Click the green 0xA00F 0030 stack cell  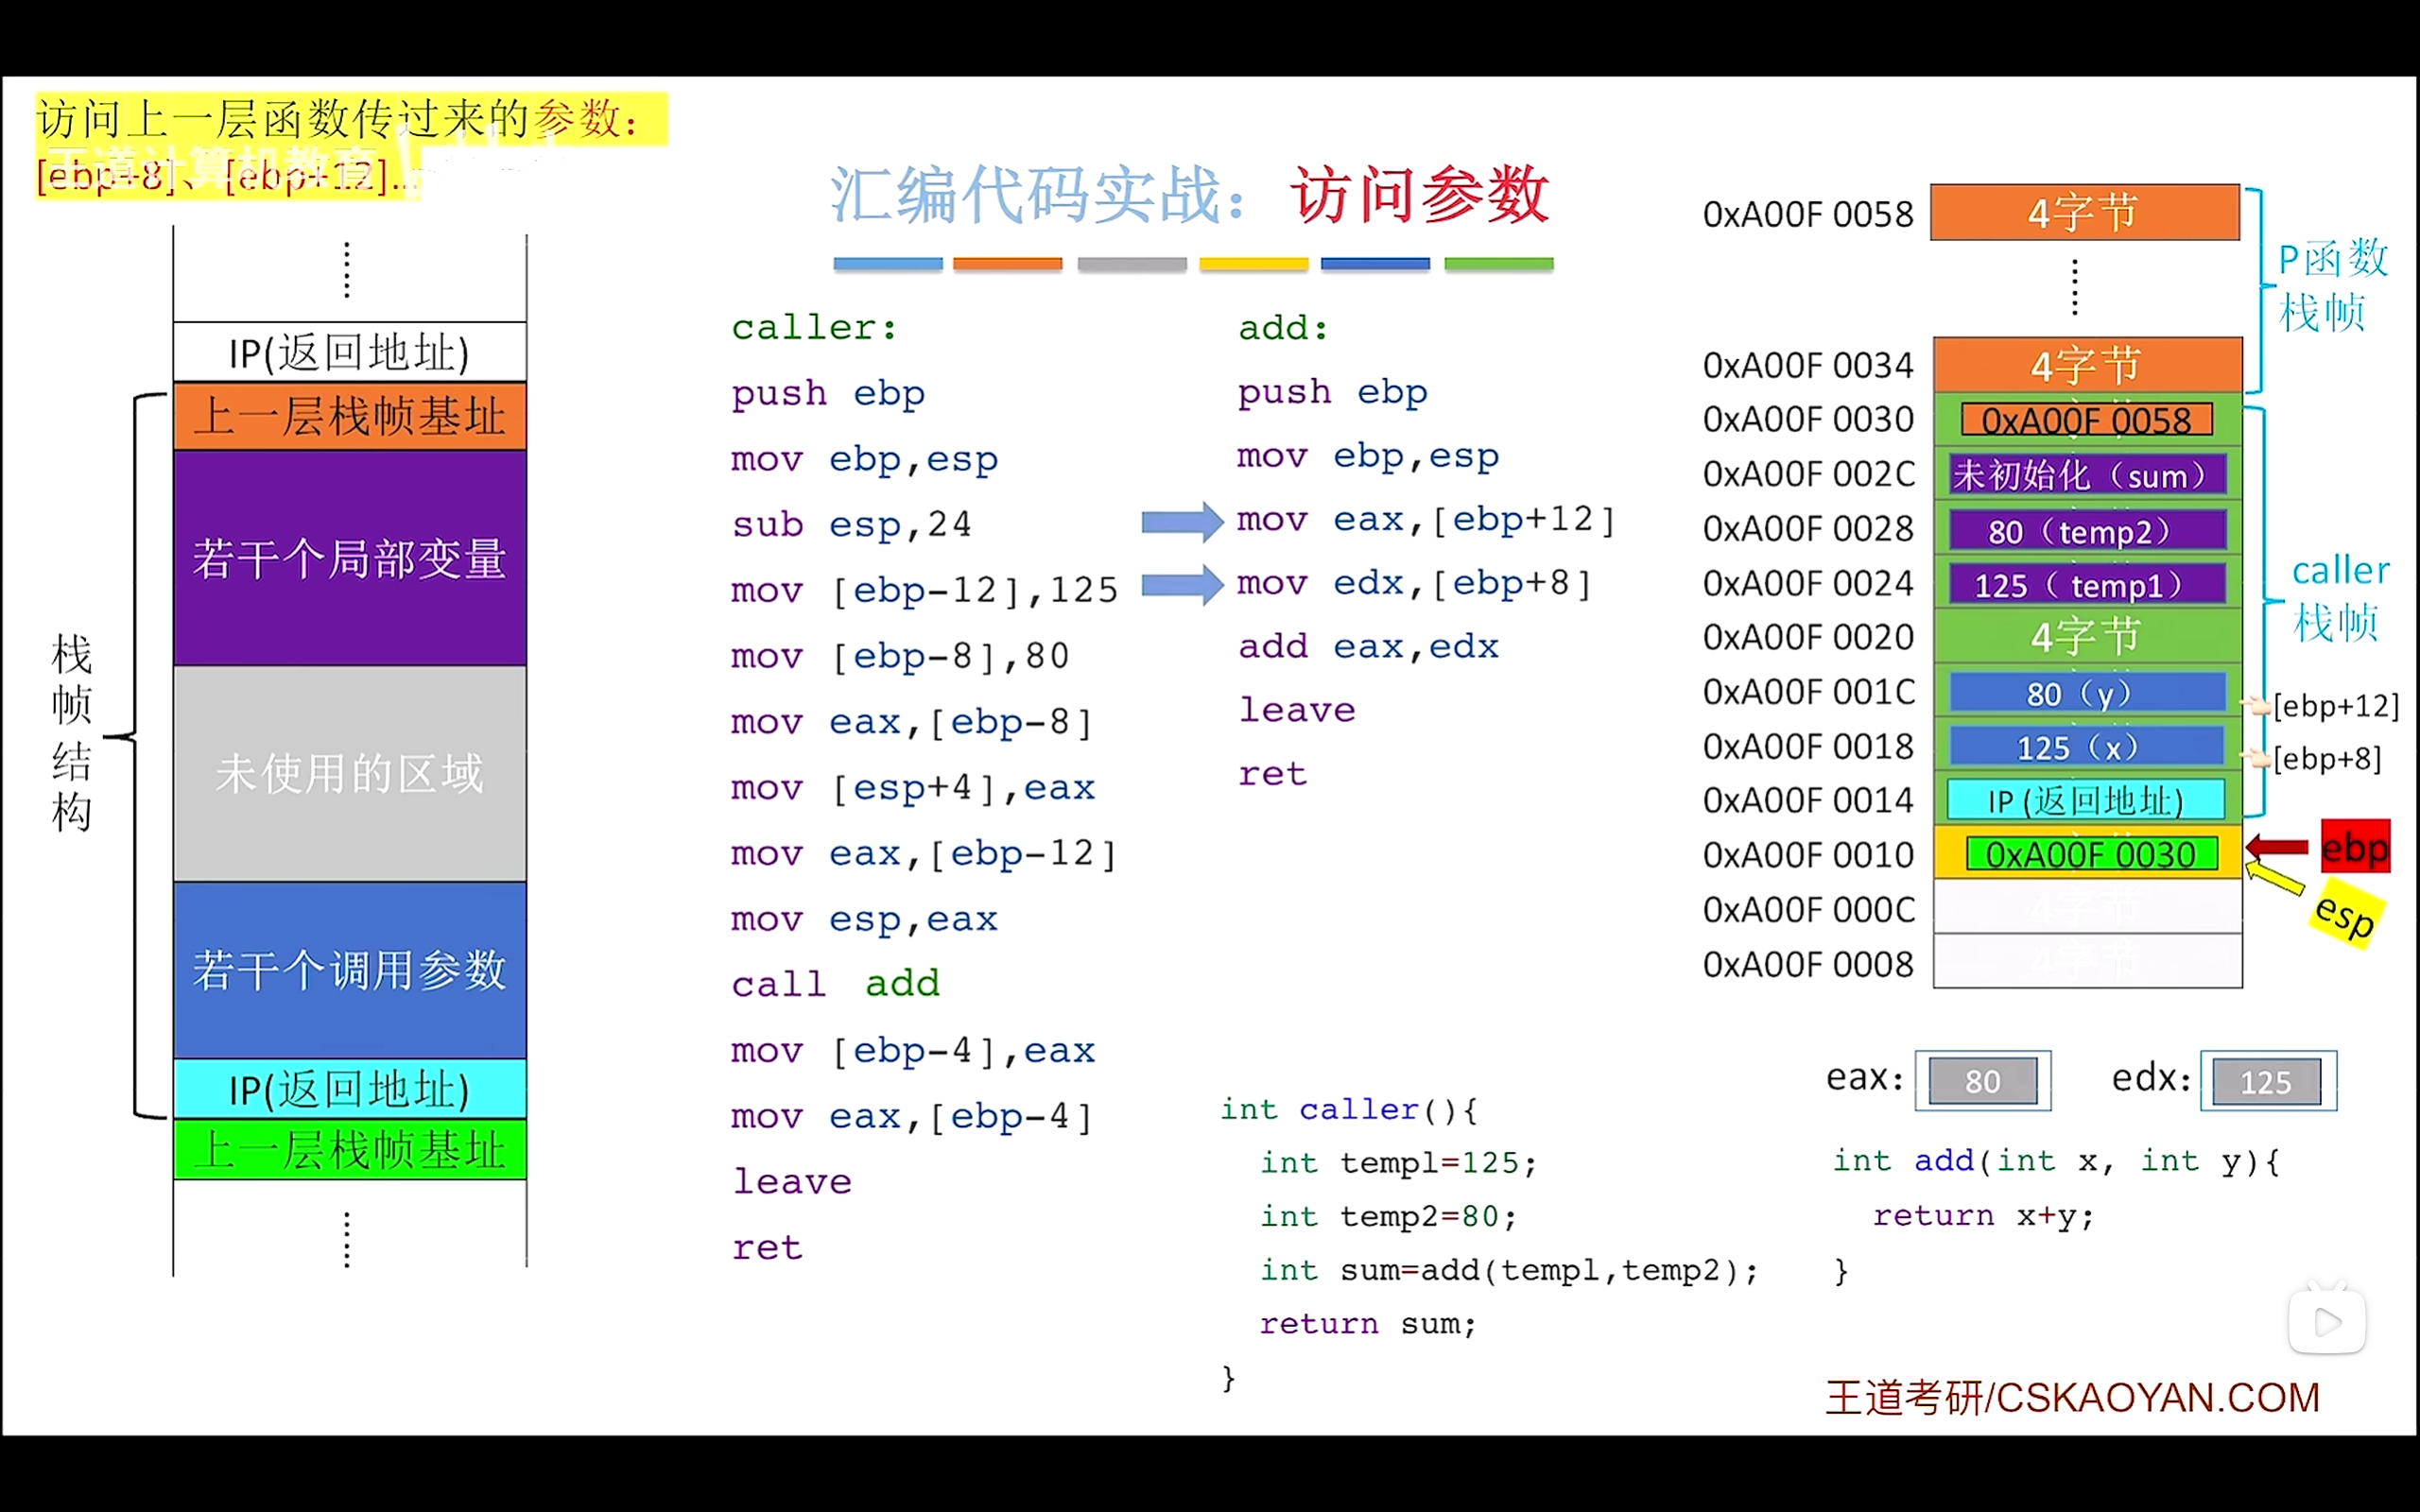pyautogui.click(x=2090, y=854)
